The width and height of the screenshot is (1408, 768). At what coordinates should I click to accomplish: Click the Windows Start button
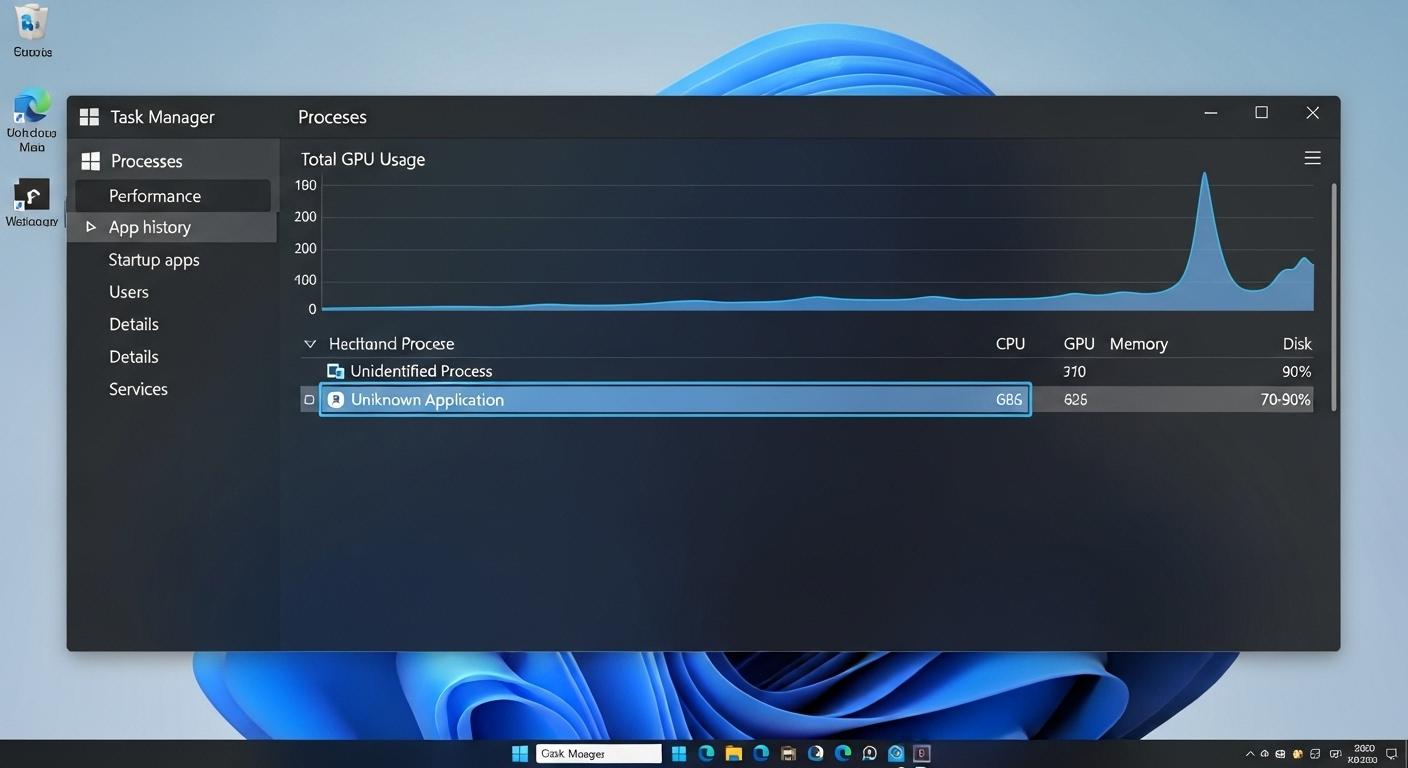pos(520,753)
